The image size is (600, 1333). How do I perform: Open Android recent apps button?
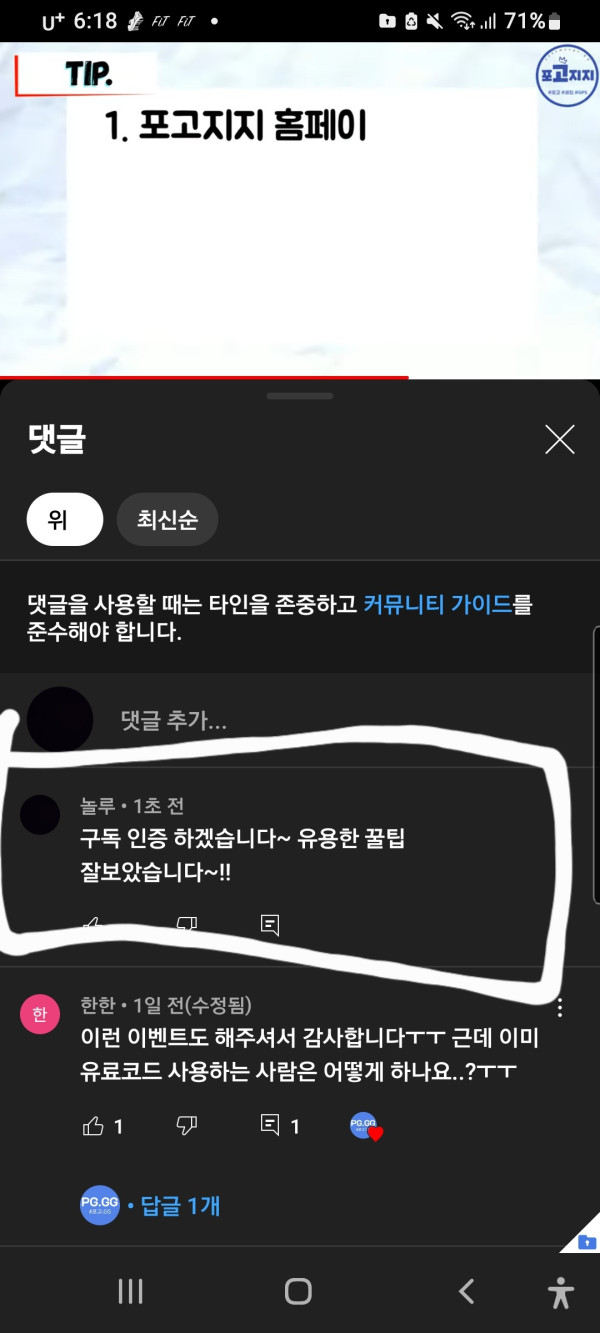click(131, 1291)
